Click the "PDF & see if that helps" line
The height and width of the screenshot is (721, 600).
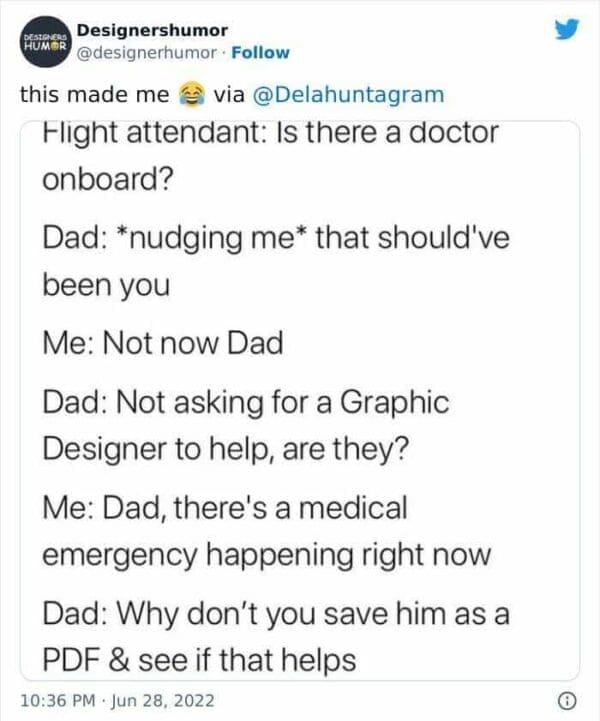pos(199,660)
